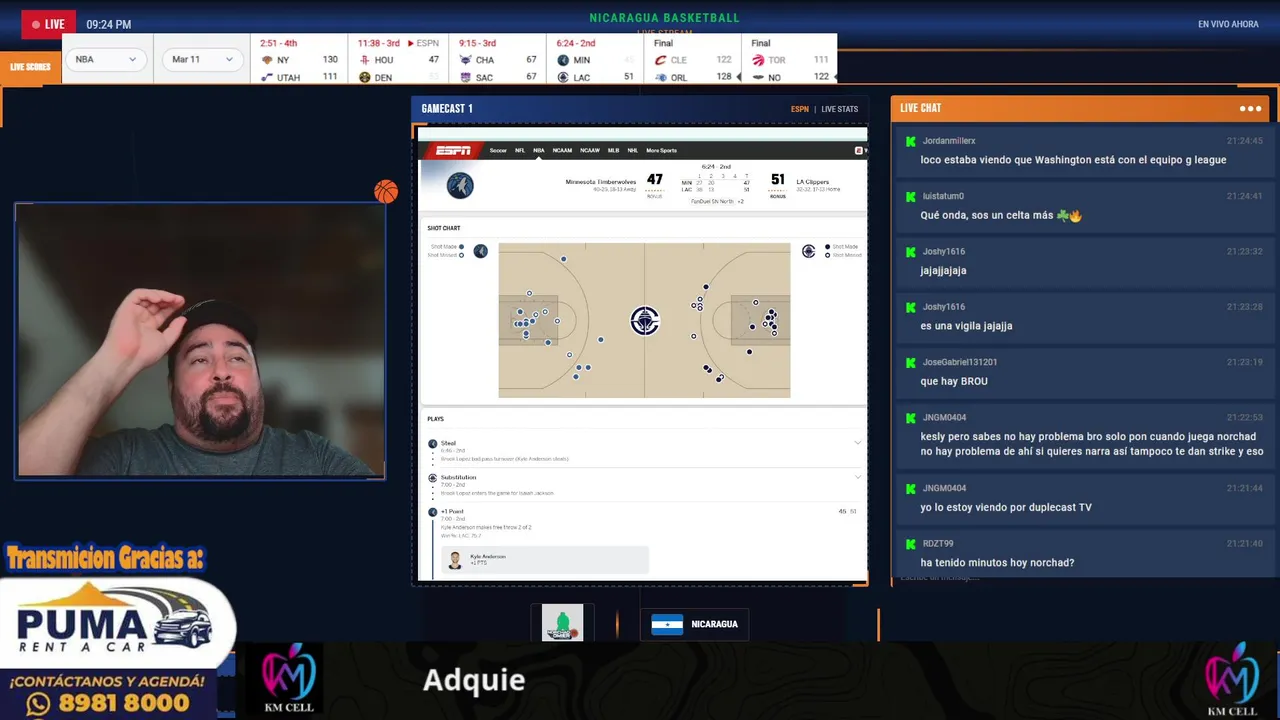The image size is (1280, 720).
Task: Click the Timberwolves icon on +1 Point play
Action: point(433,512)
